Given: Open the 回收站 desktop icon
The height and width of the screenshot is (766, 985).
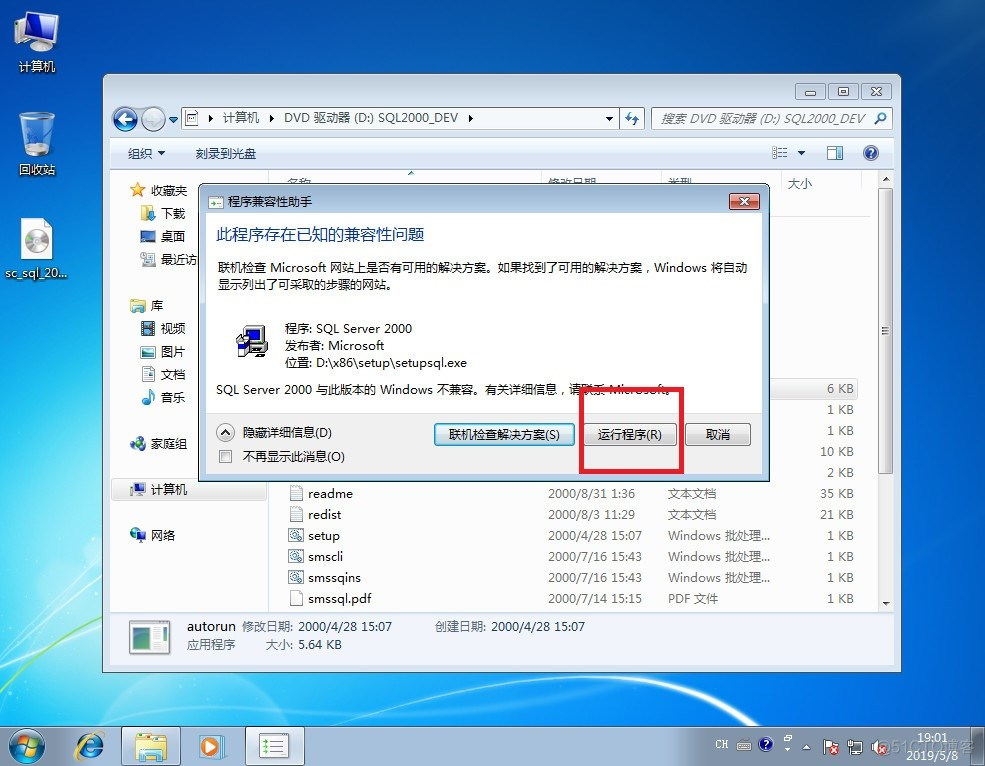Looking at the screenshot, I should click(36, 144).
